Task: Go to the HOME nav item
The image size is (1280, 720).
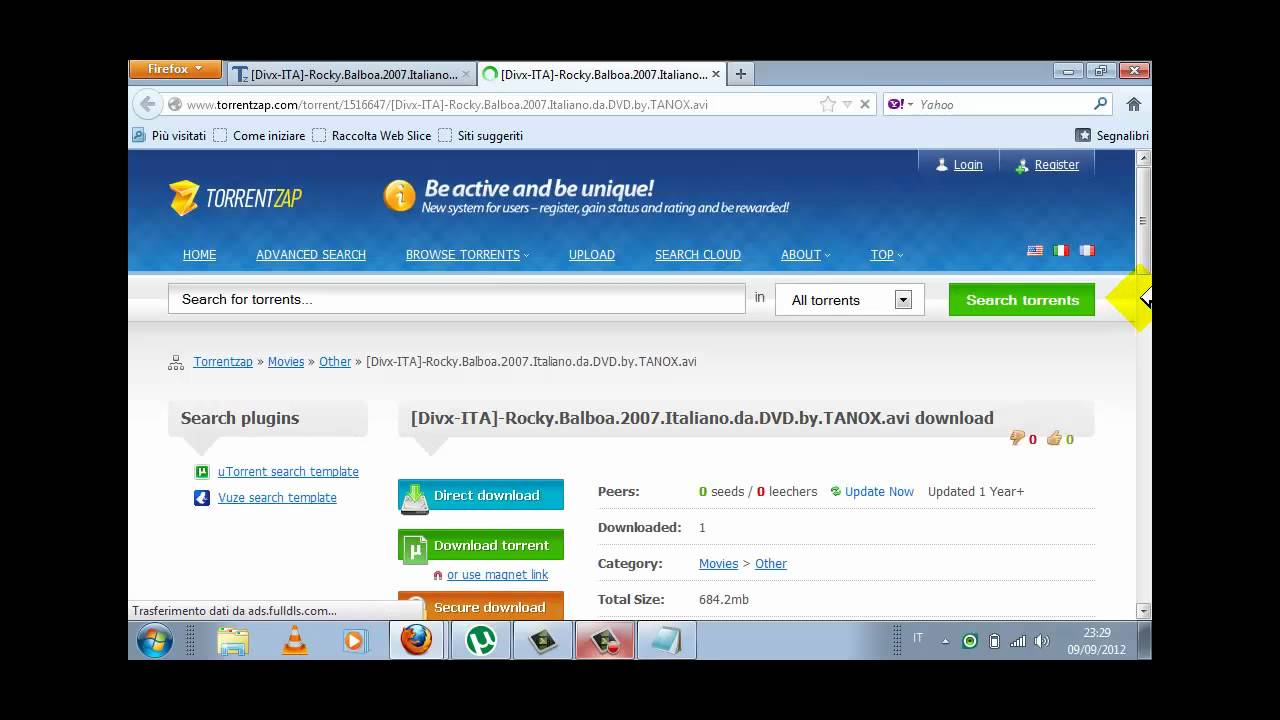Action: [x=199, y=255]
